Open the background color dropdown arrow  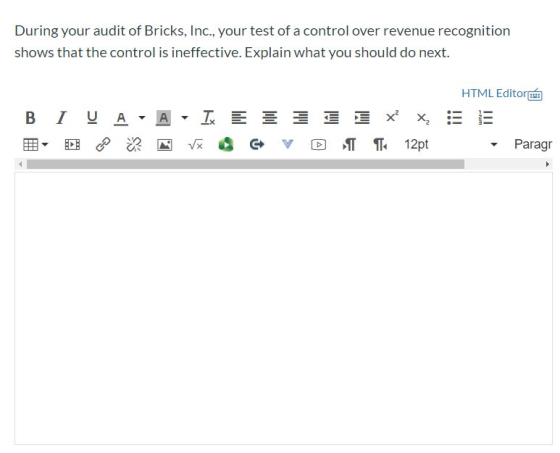click(184, 118)
